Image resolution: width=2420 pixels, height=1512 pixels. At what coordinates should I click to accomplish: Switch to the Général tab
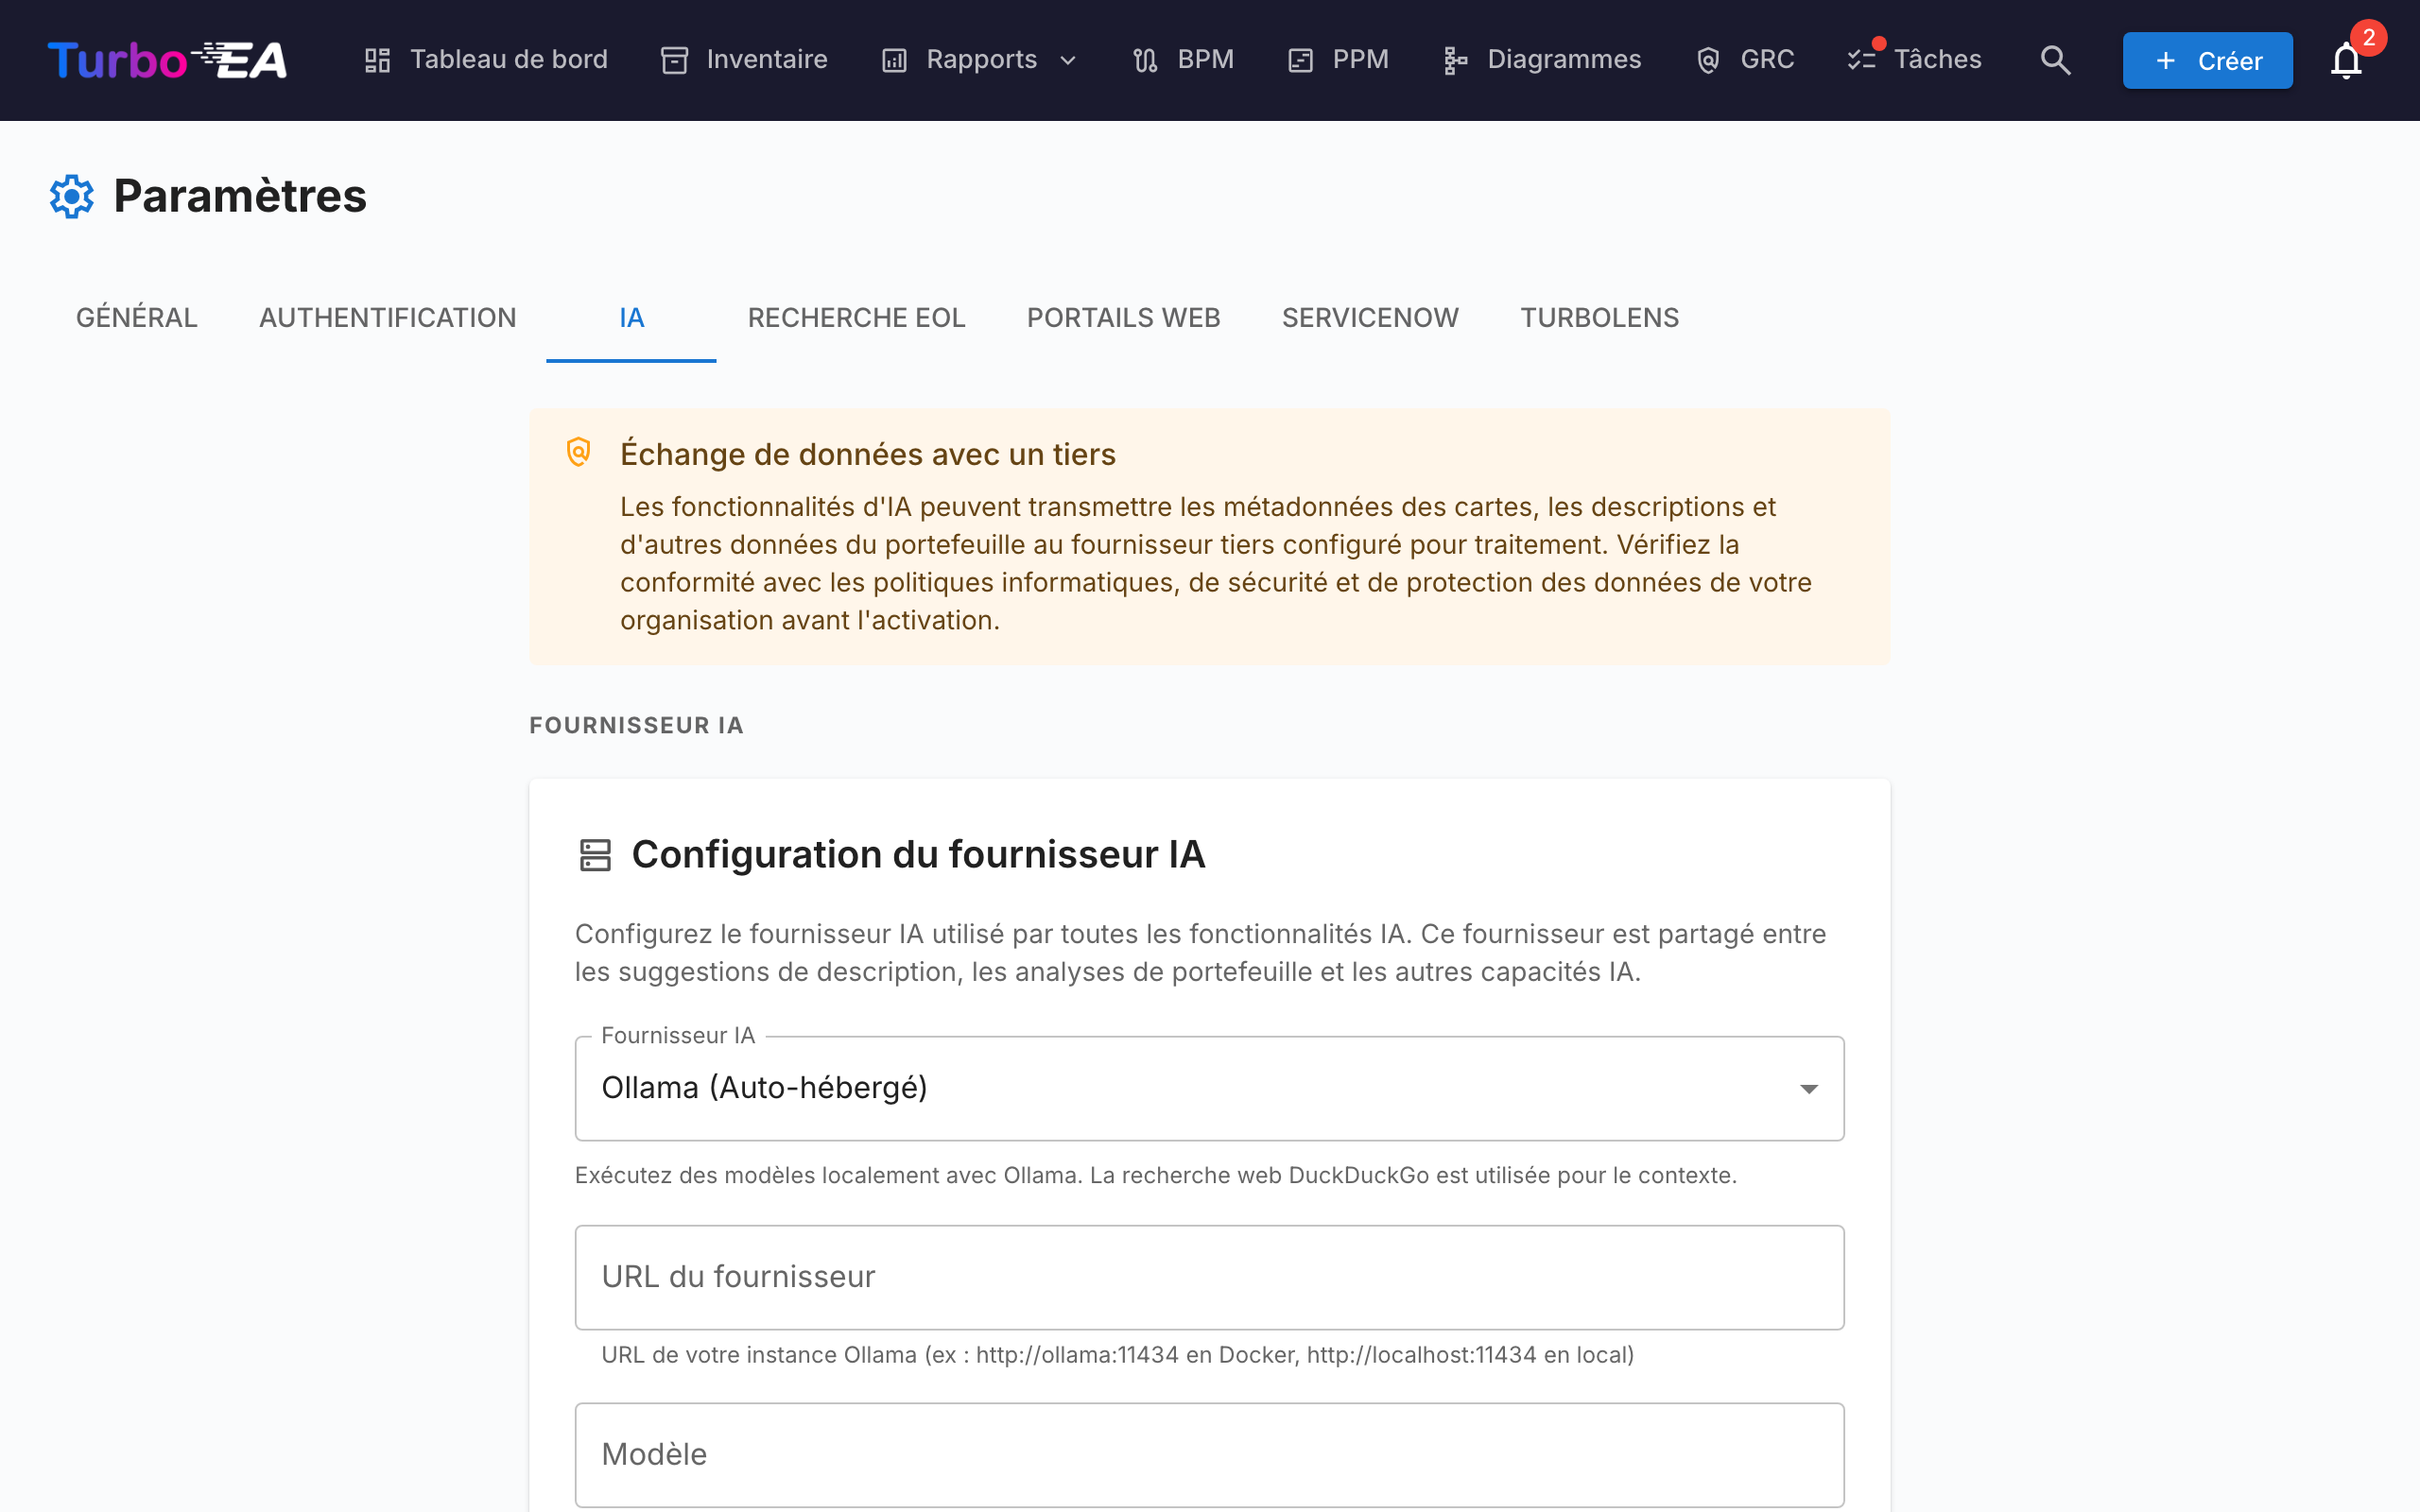137,318
